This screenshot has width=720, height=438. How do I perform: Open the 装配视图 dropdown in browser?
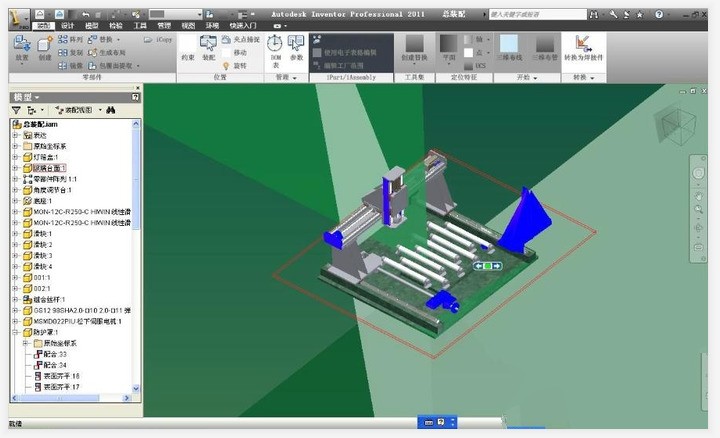tap(75, 109)
